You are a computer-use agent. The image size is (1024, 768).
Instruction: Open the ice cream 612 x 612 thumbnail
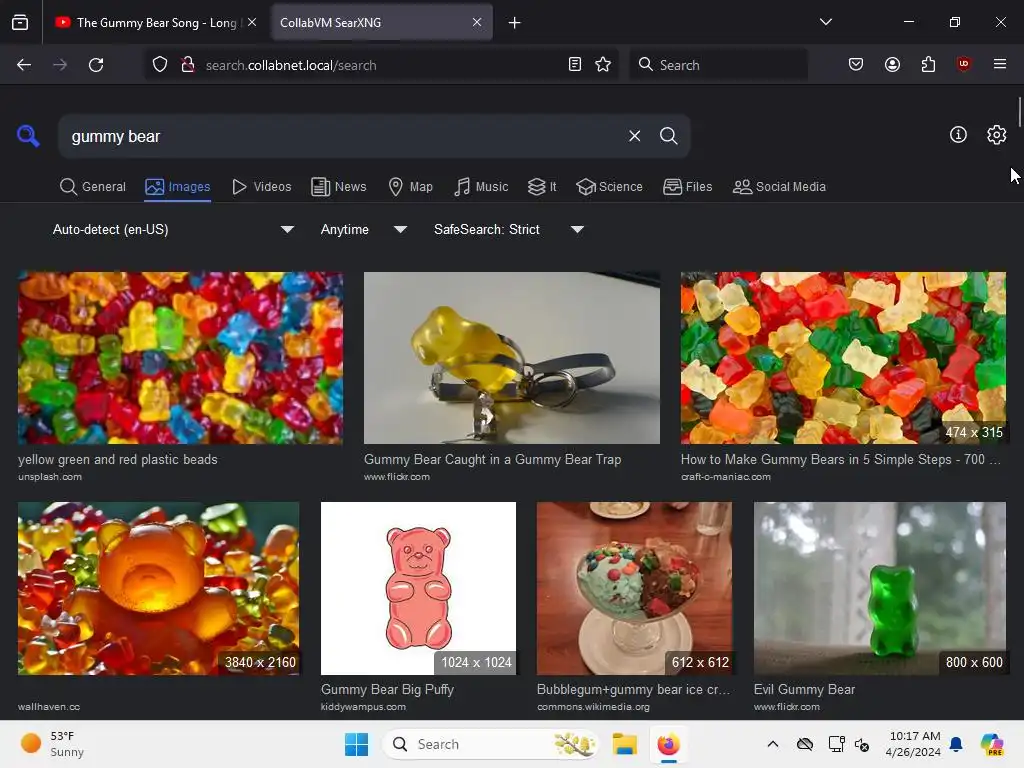634,588
